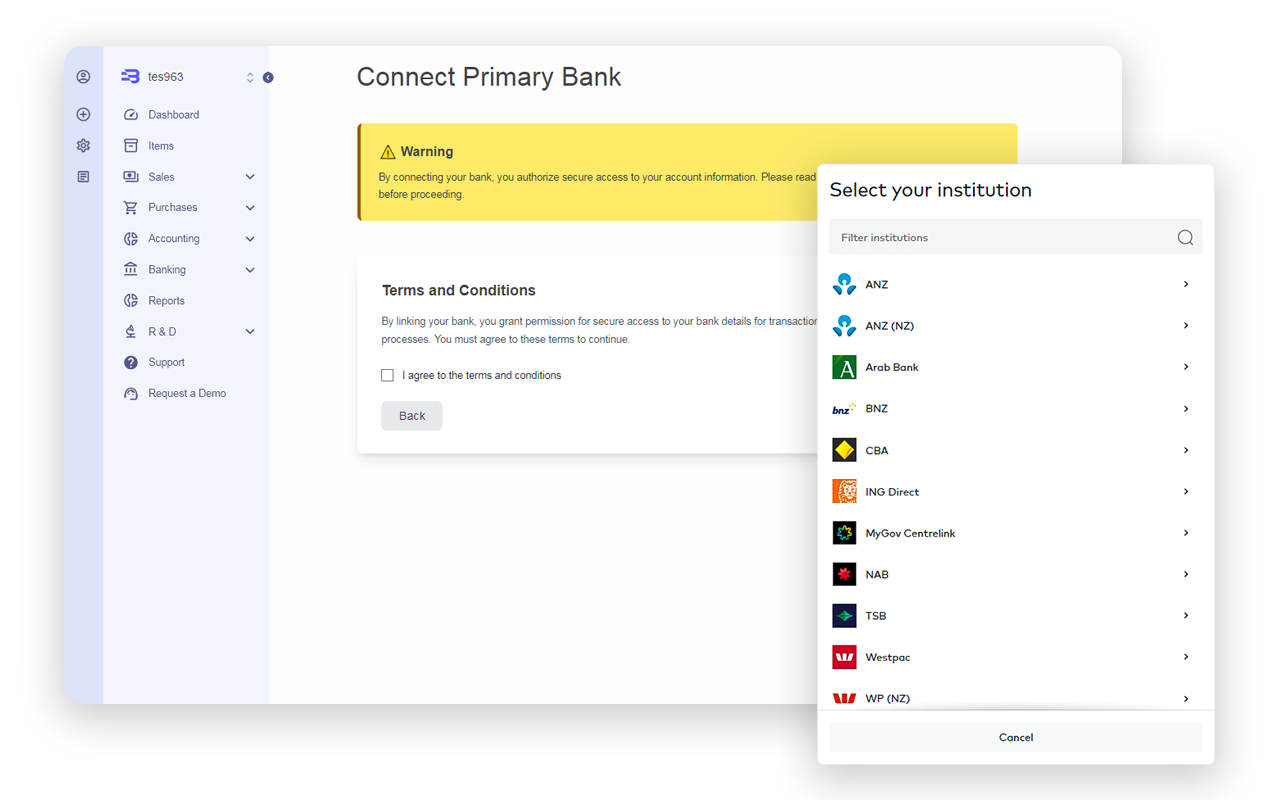Click the search magnifier in Filter institutions
Image resolution: width=1280 pixels, height=800 pixels.
[x=1185, y=238]
